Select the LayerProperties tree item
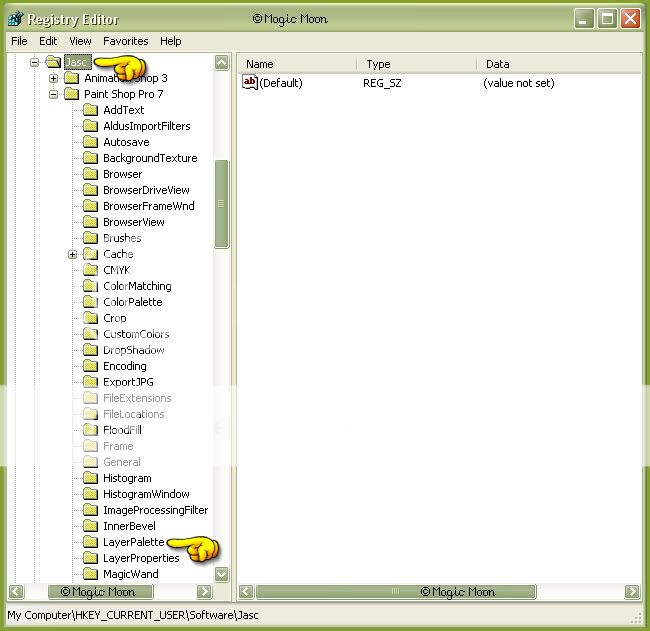The width and height of the screenshot is (650, 631). pyautogui.click(x=141, y=558)
